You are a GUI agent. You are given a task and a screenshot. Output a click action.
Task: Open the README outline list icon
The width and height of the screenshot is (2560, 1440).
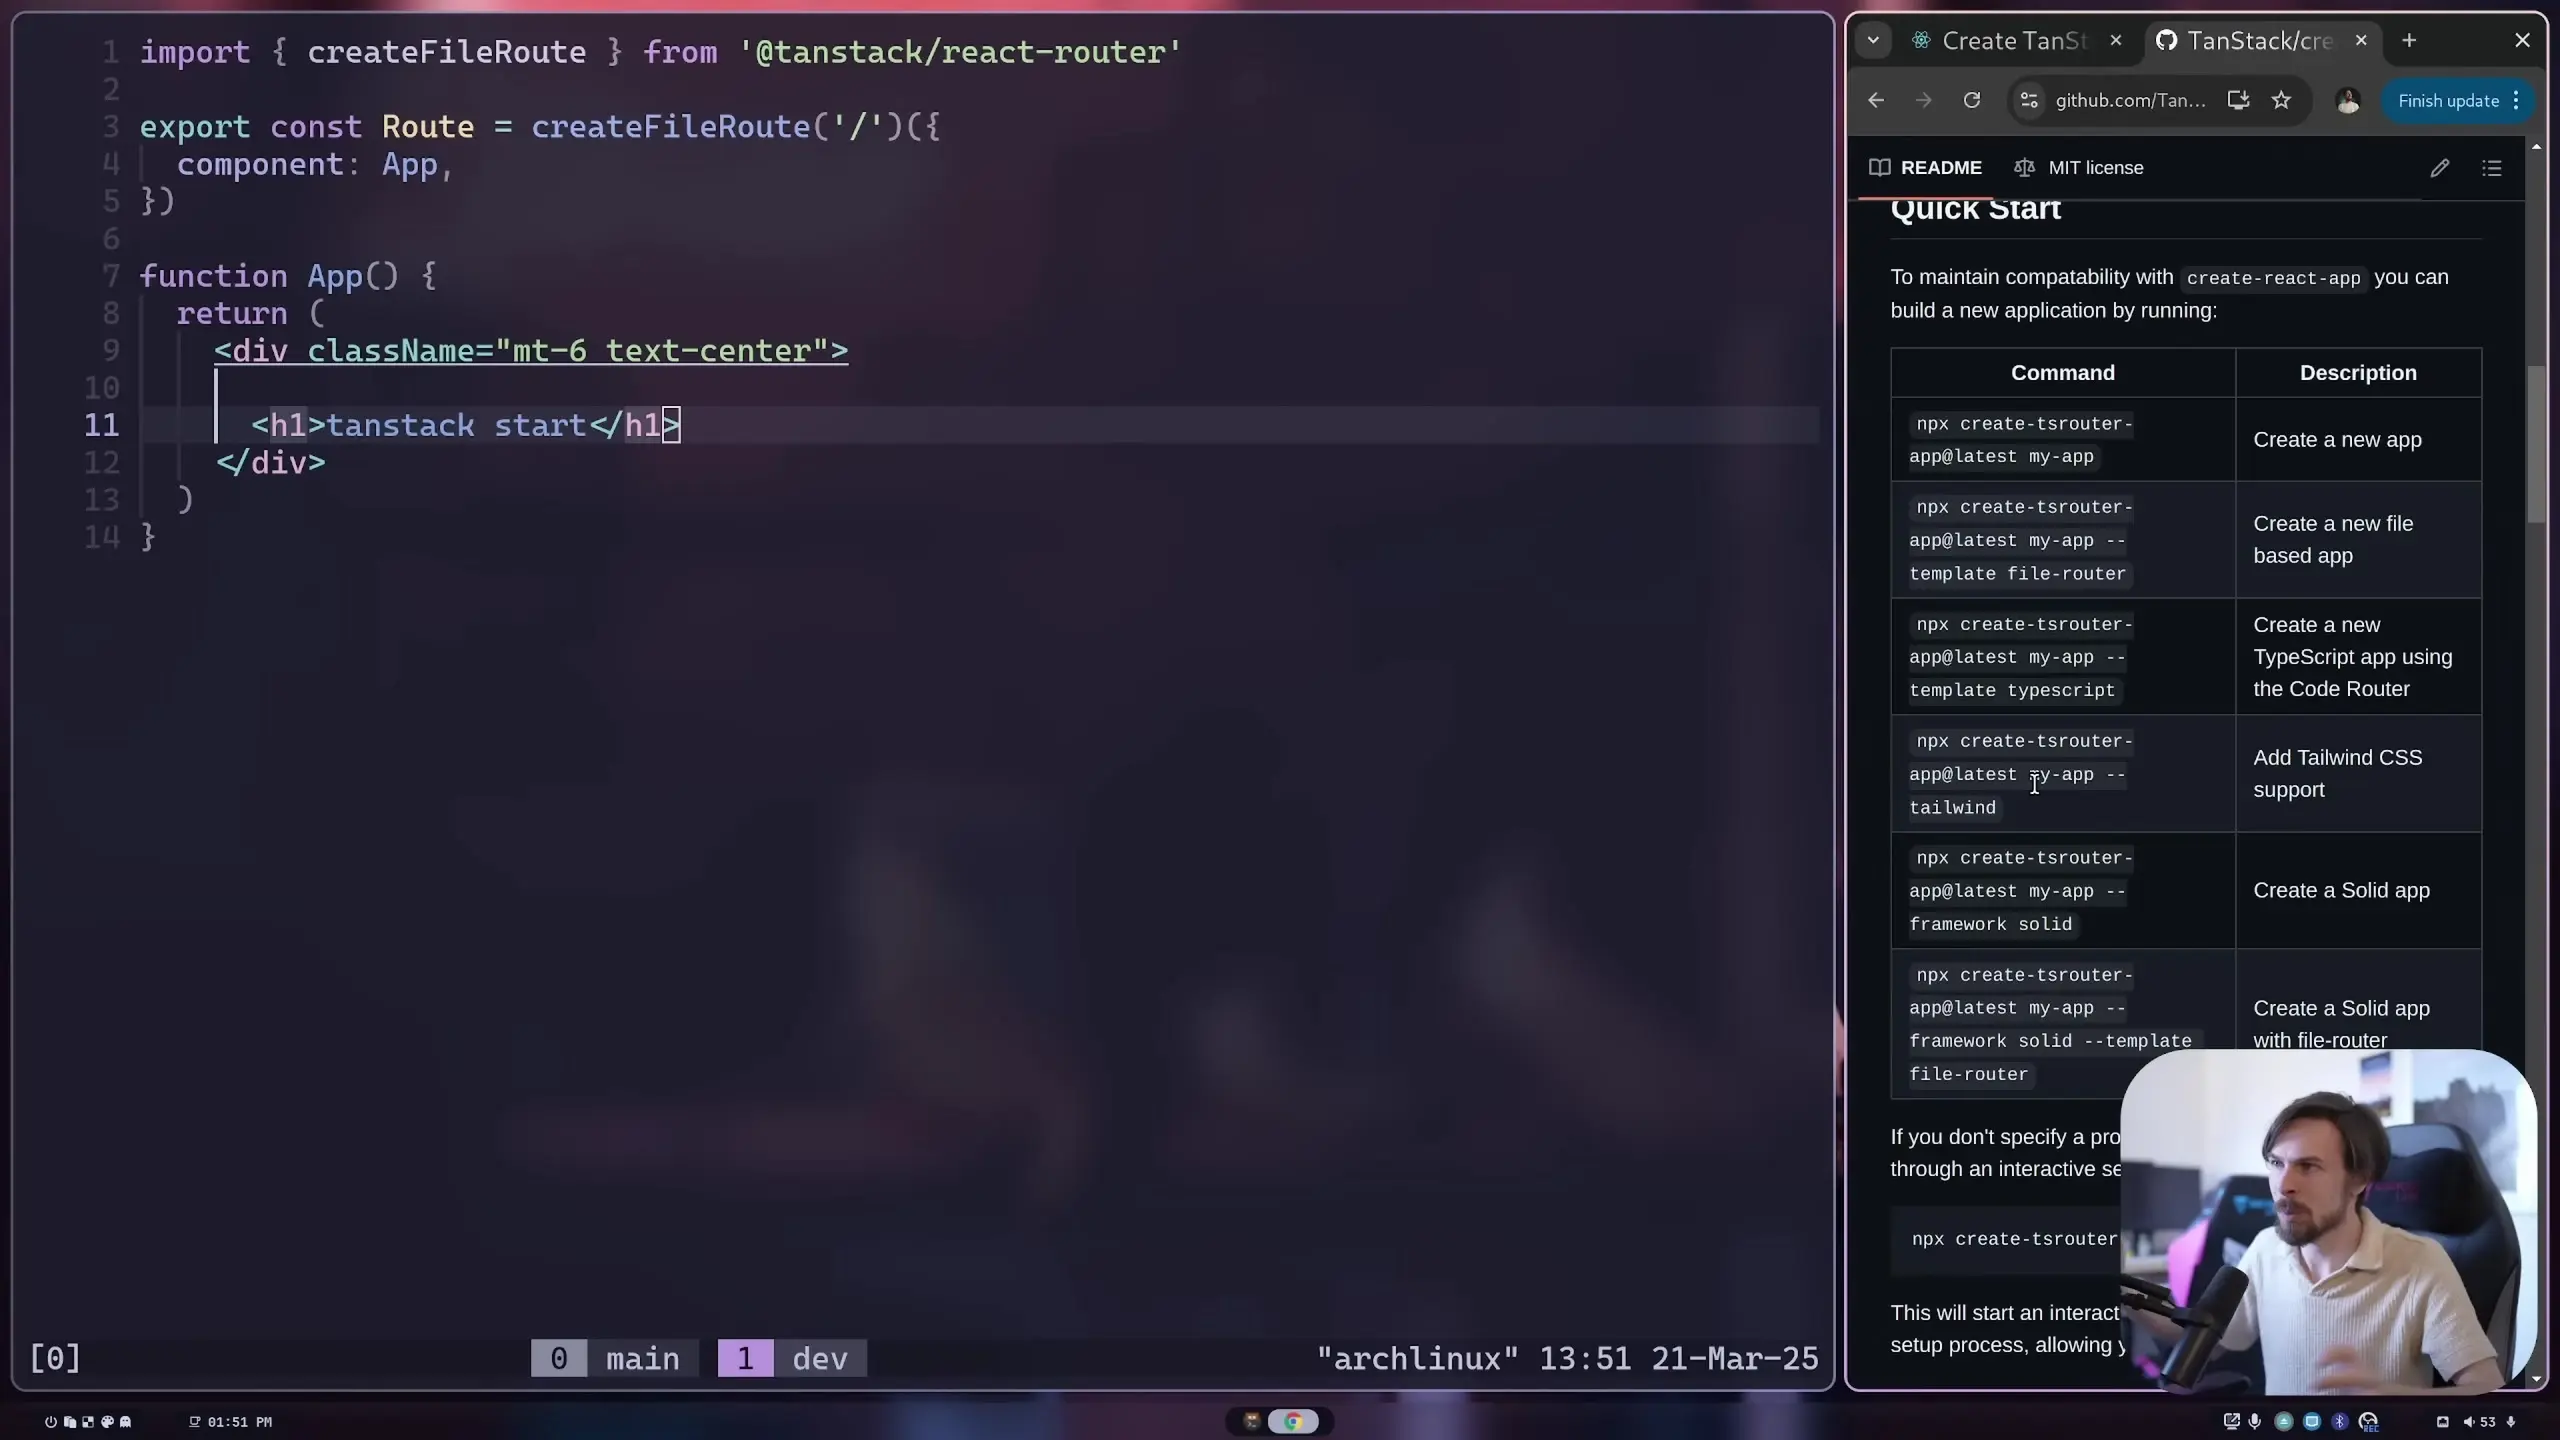point(2492,168)
